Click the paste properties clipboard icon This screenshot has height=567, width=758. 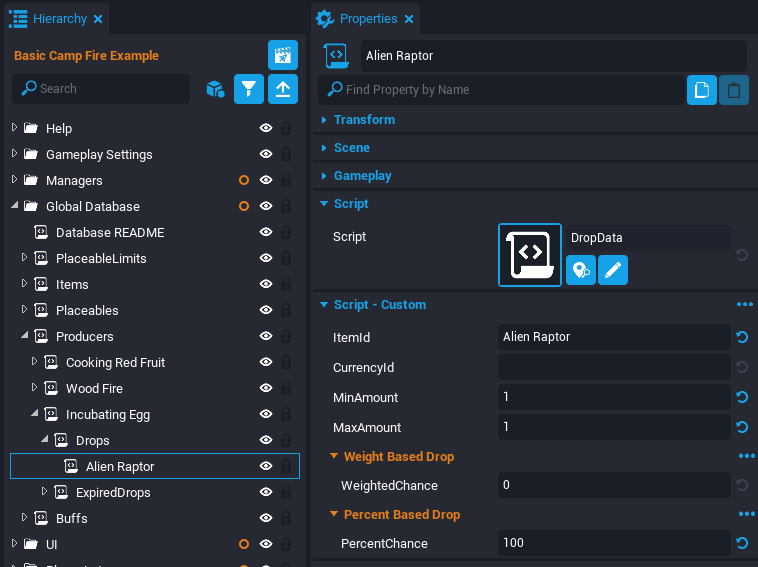(x=734, y=90)
